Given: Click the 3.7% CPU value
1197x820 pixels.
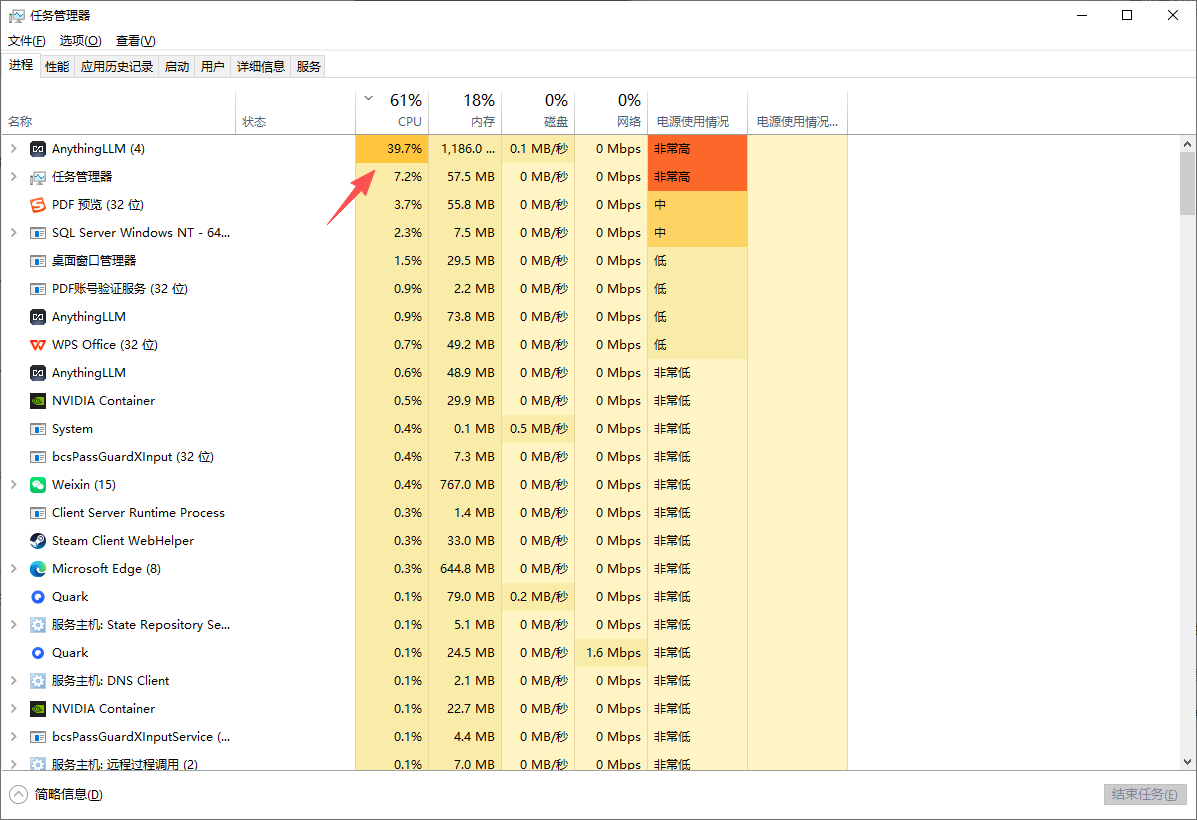Looking at the screenshot, I should [408, 205].
